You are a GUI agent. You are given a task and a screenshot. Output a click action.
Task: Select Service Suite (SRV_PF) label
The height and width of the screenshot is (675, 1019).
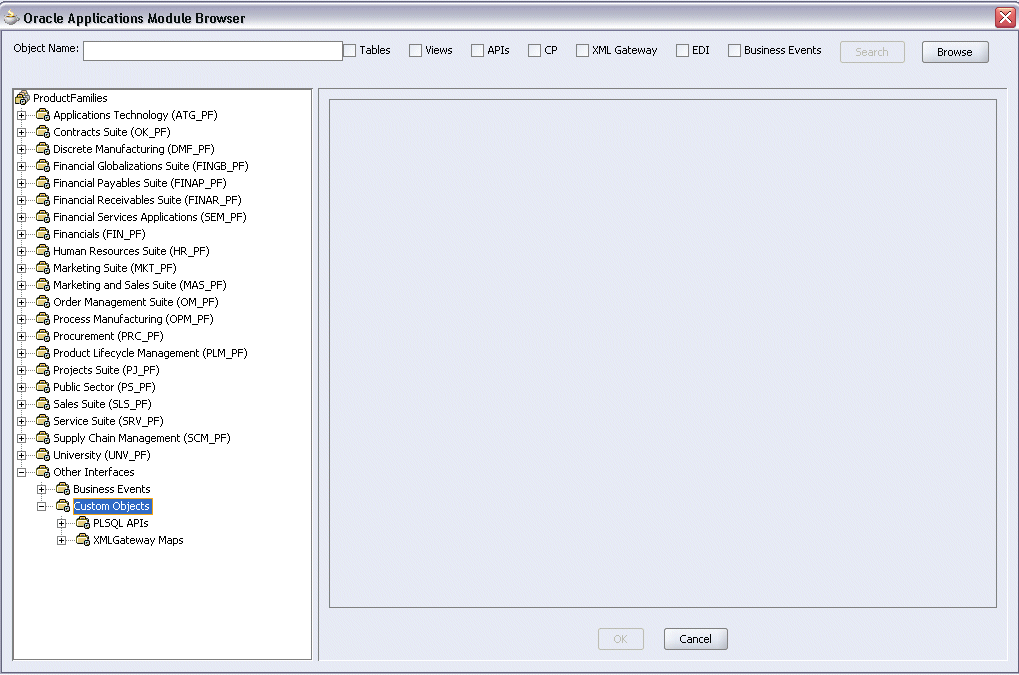coord(108,421)
